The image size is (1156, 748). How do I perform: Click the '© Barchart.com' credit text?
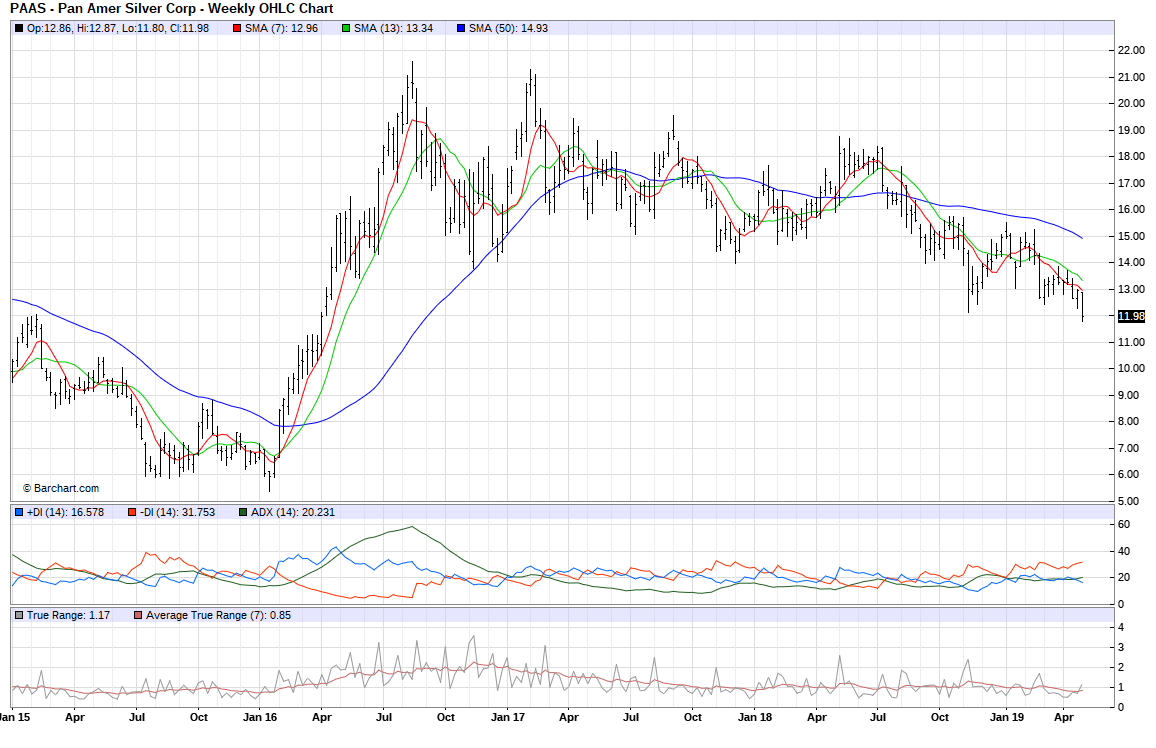[60, 489]
